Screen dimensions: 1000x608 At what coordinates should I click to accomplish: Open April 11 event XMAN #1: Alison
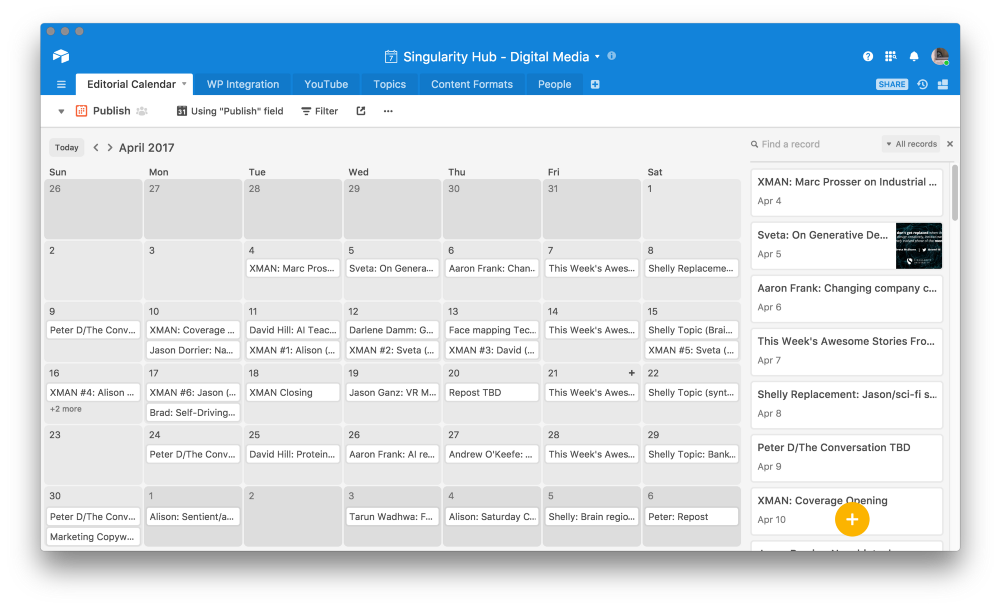coord(293,350)
